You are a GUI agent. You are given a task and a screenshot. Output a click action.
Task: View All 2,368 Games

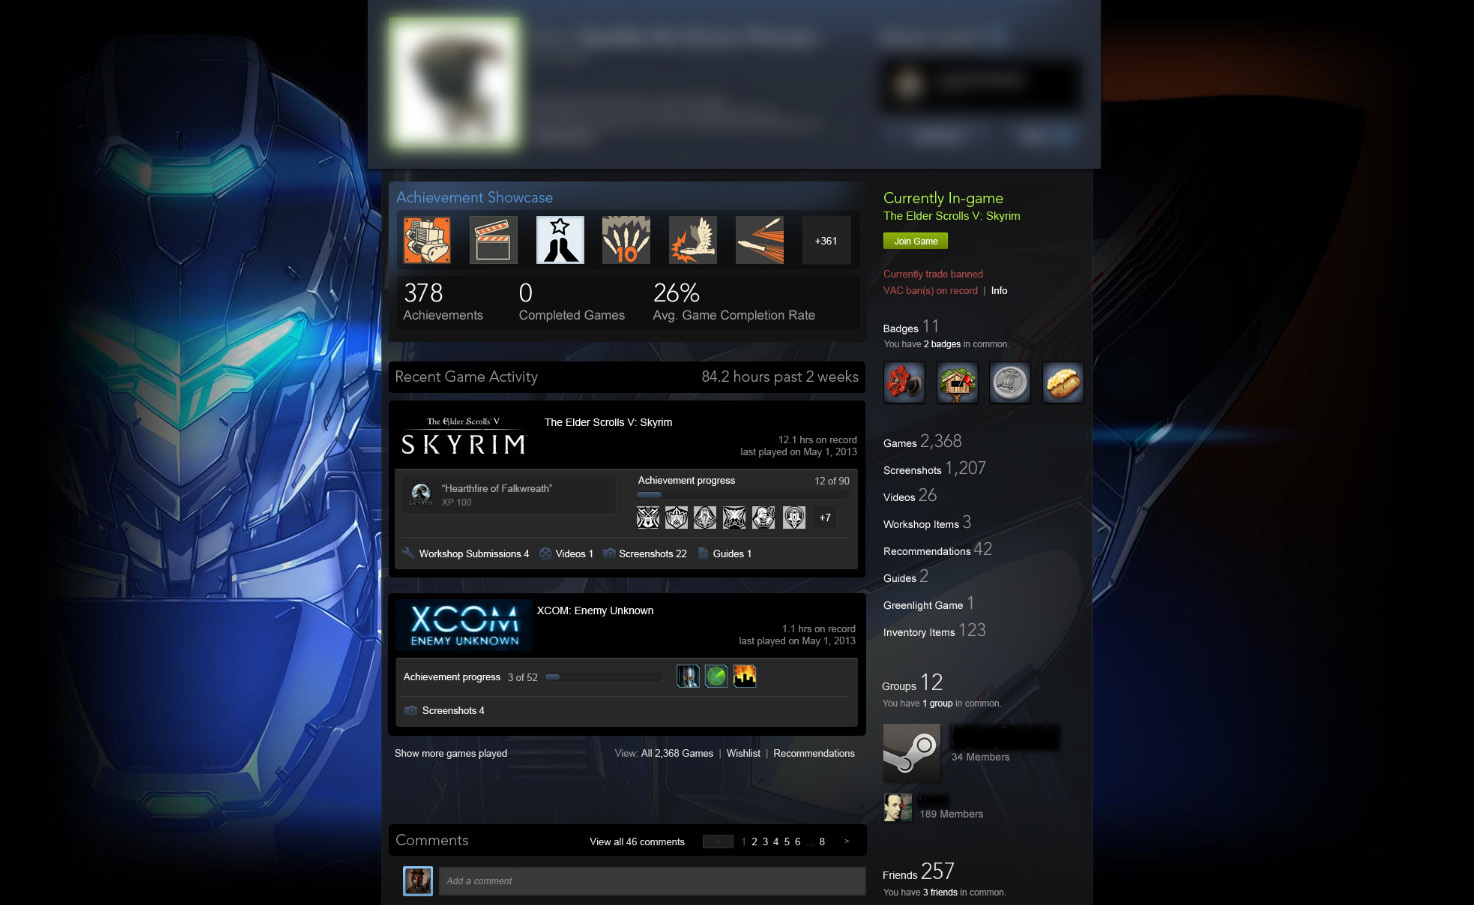(x=677, y=754)
